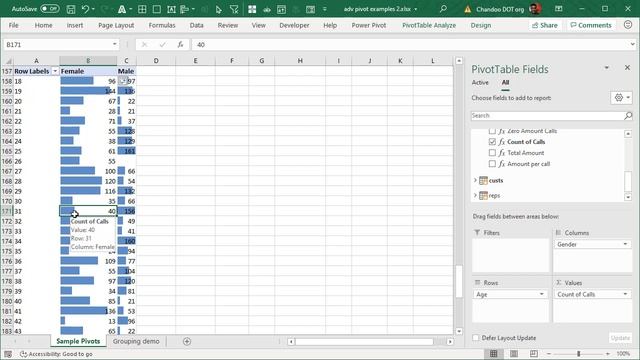Screen dimensions: 640x360
Task: Open the Formulas ribbon tab
Action: (x=162, y=25)
